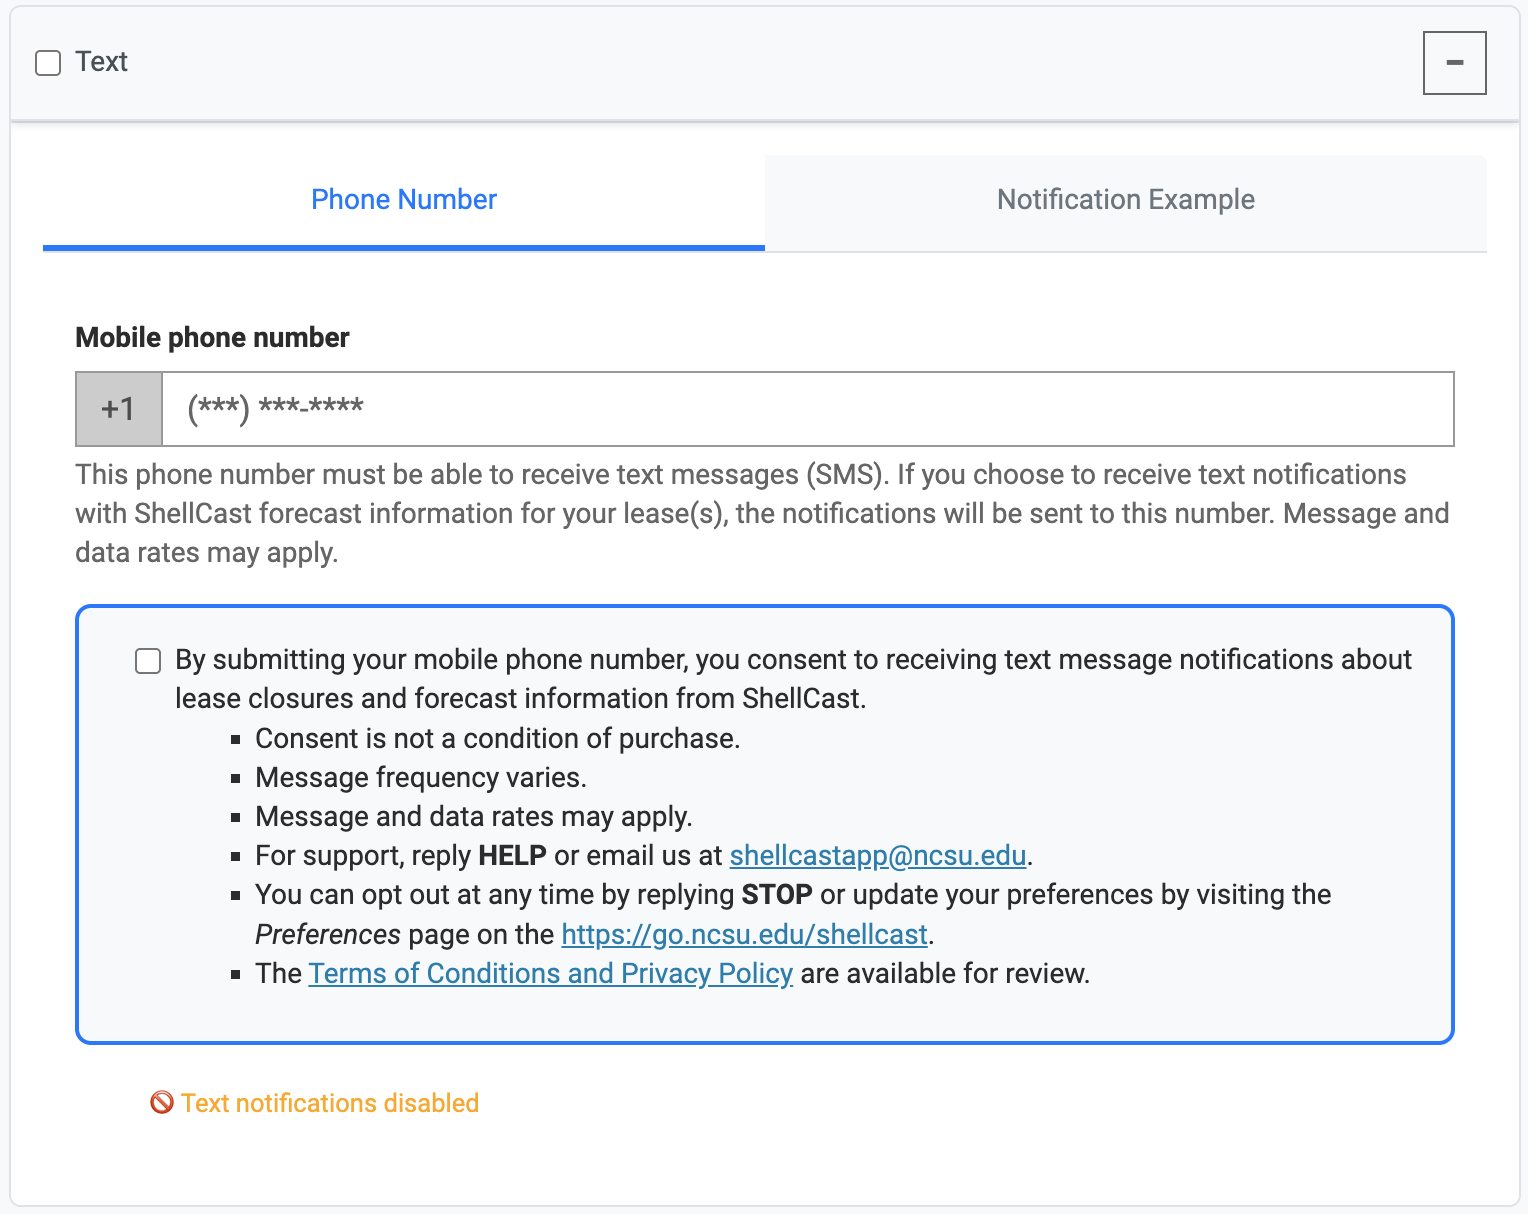
Task: Open the shellcastapp@ncsu.edu email link
Action: pyautogui.click(x=878, y=856)
